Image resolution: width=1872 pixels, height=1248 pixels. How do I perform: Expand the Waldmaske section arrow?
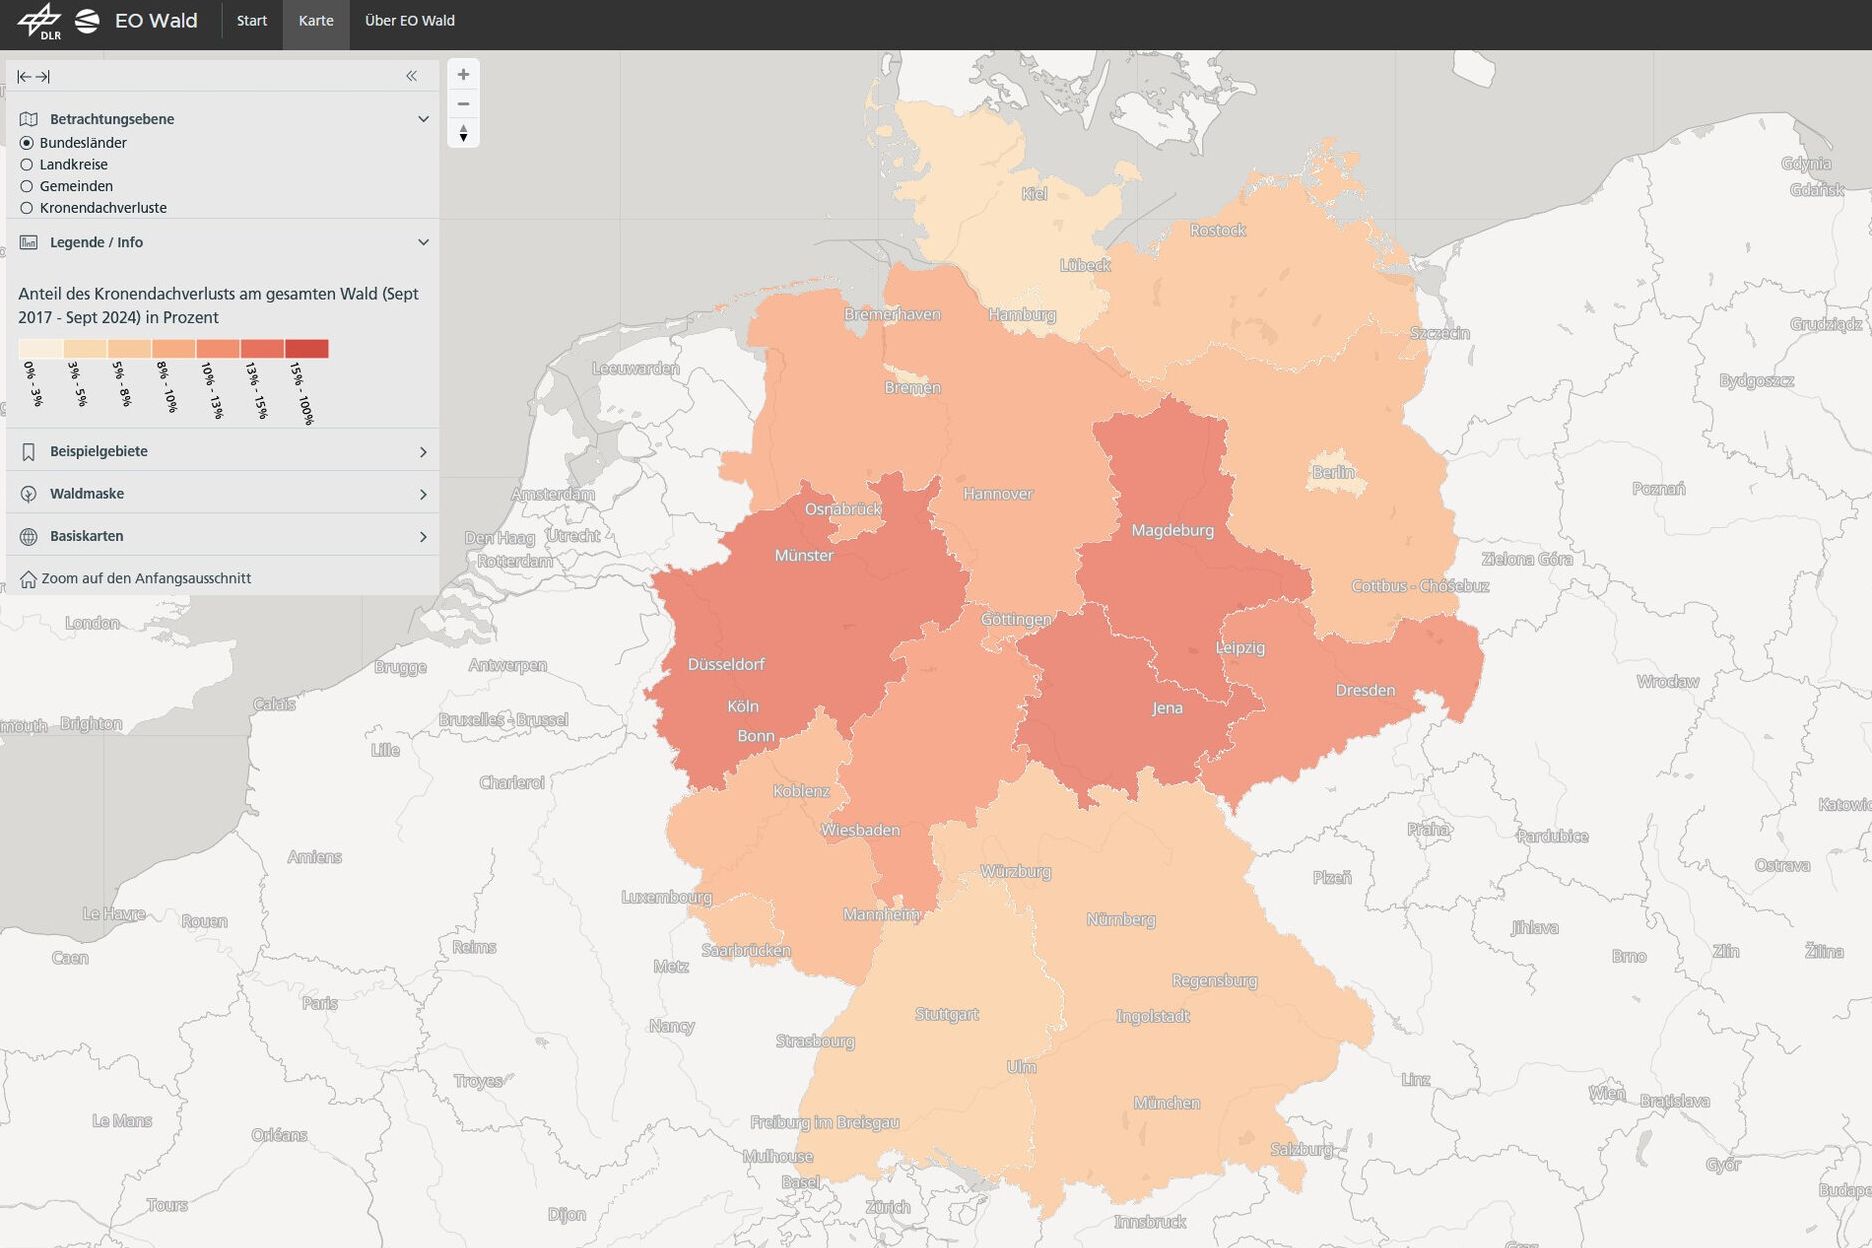(x=423, y=494)
